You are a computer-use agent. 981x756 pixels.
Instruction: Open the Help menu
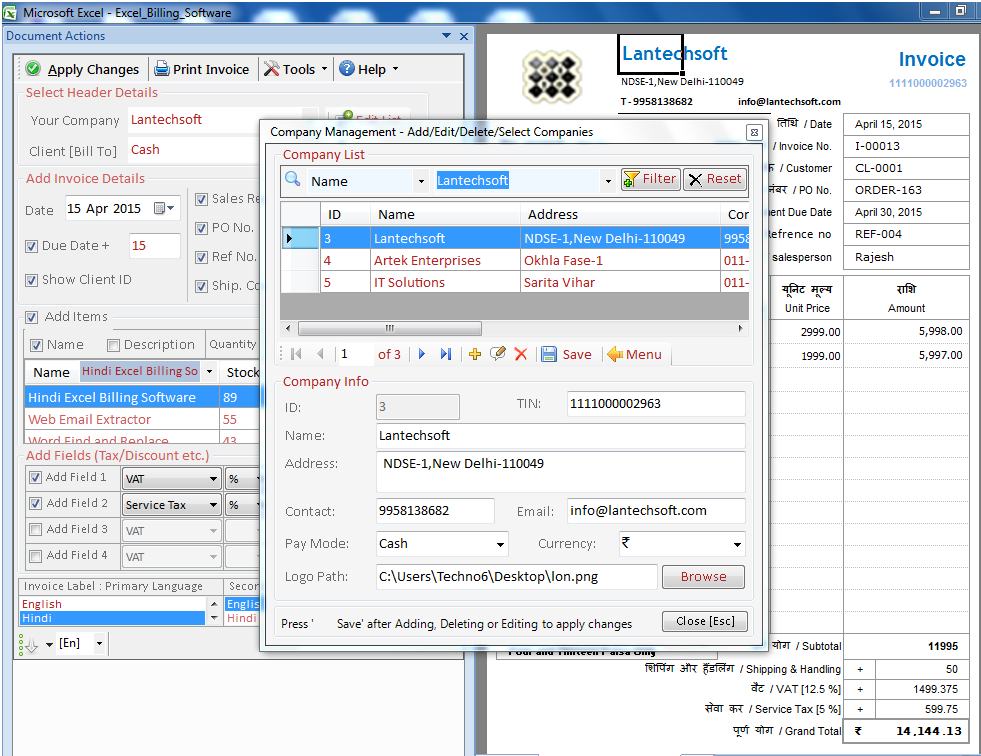369,69
